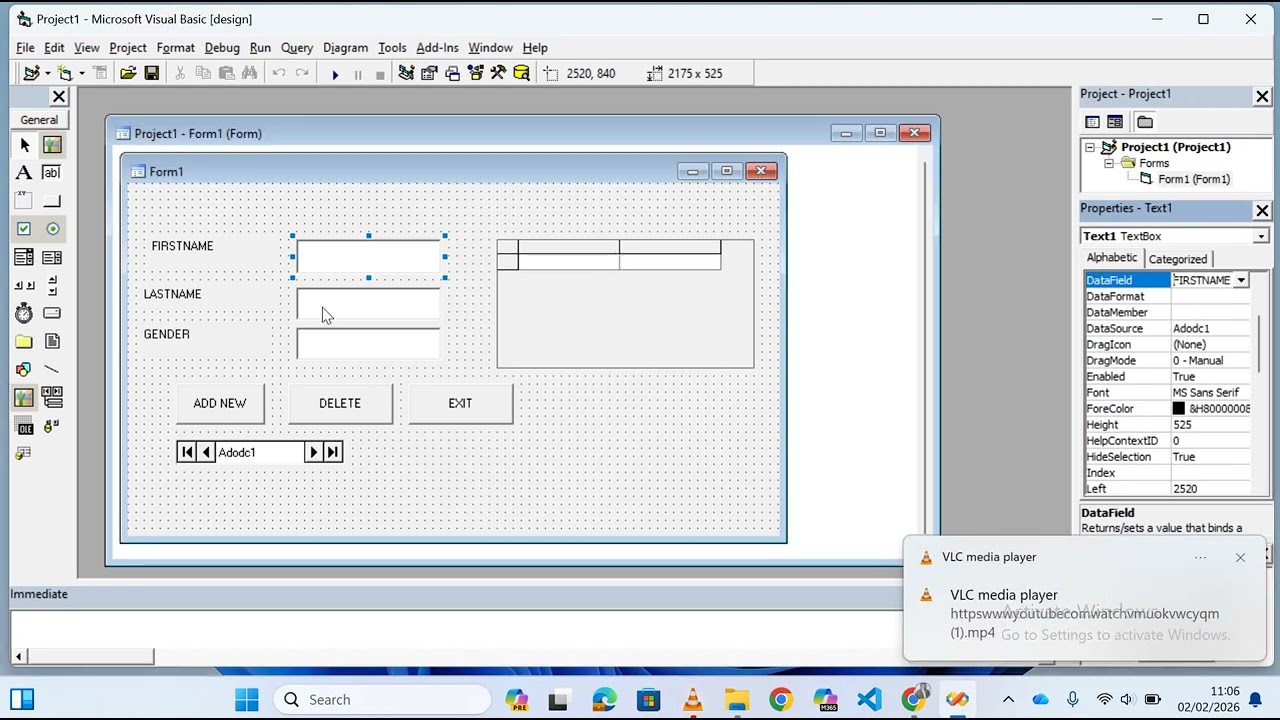Select the Image tool in toolbox
The image size is (1280, 720).
[24, 397]
